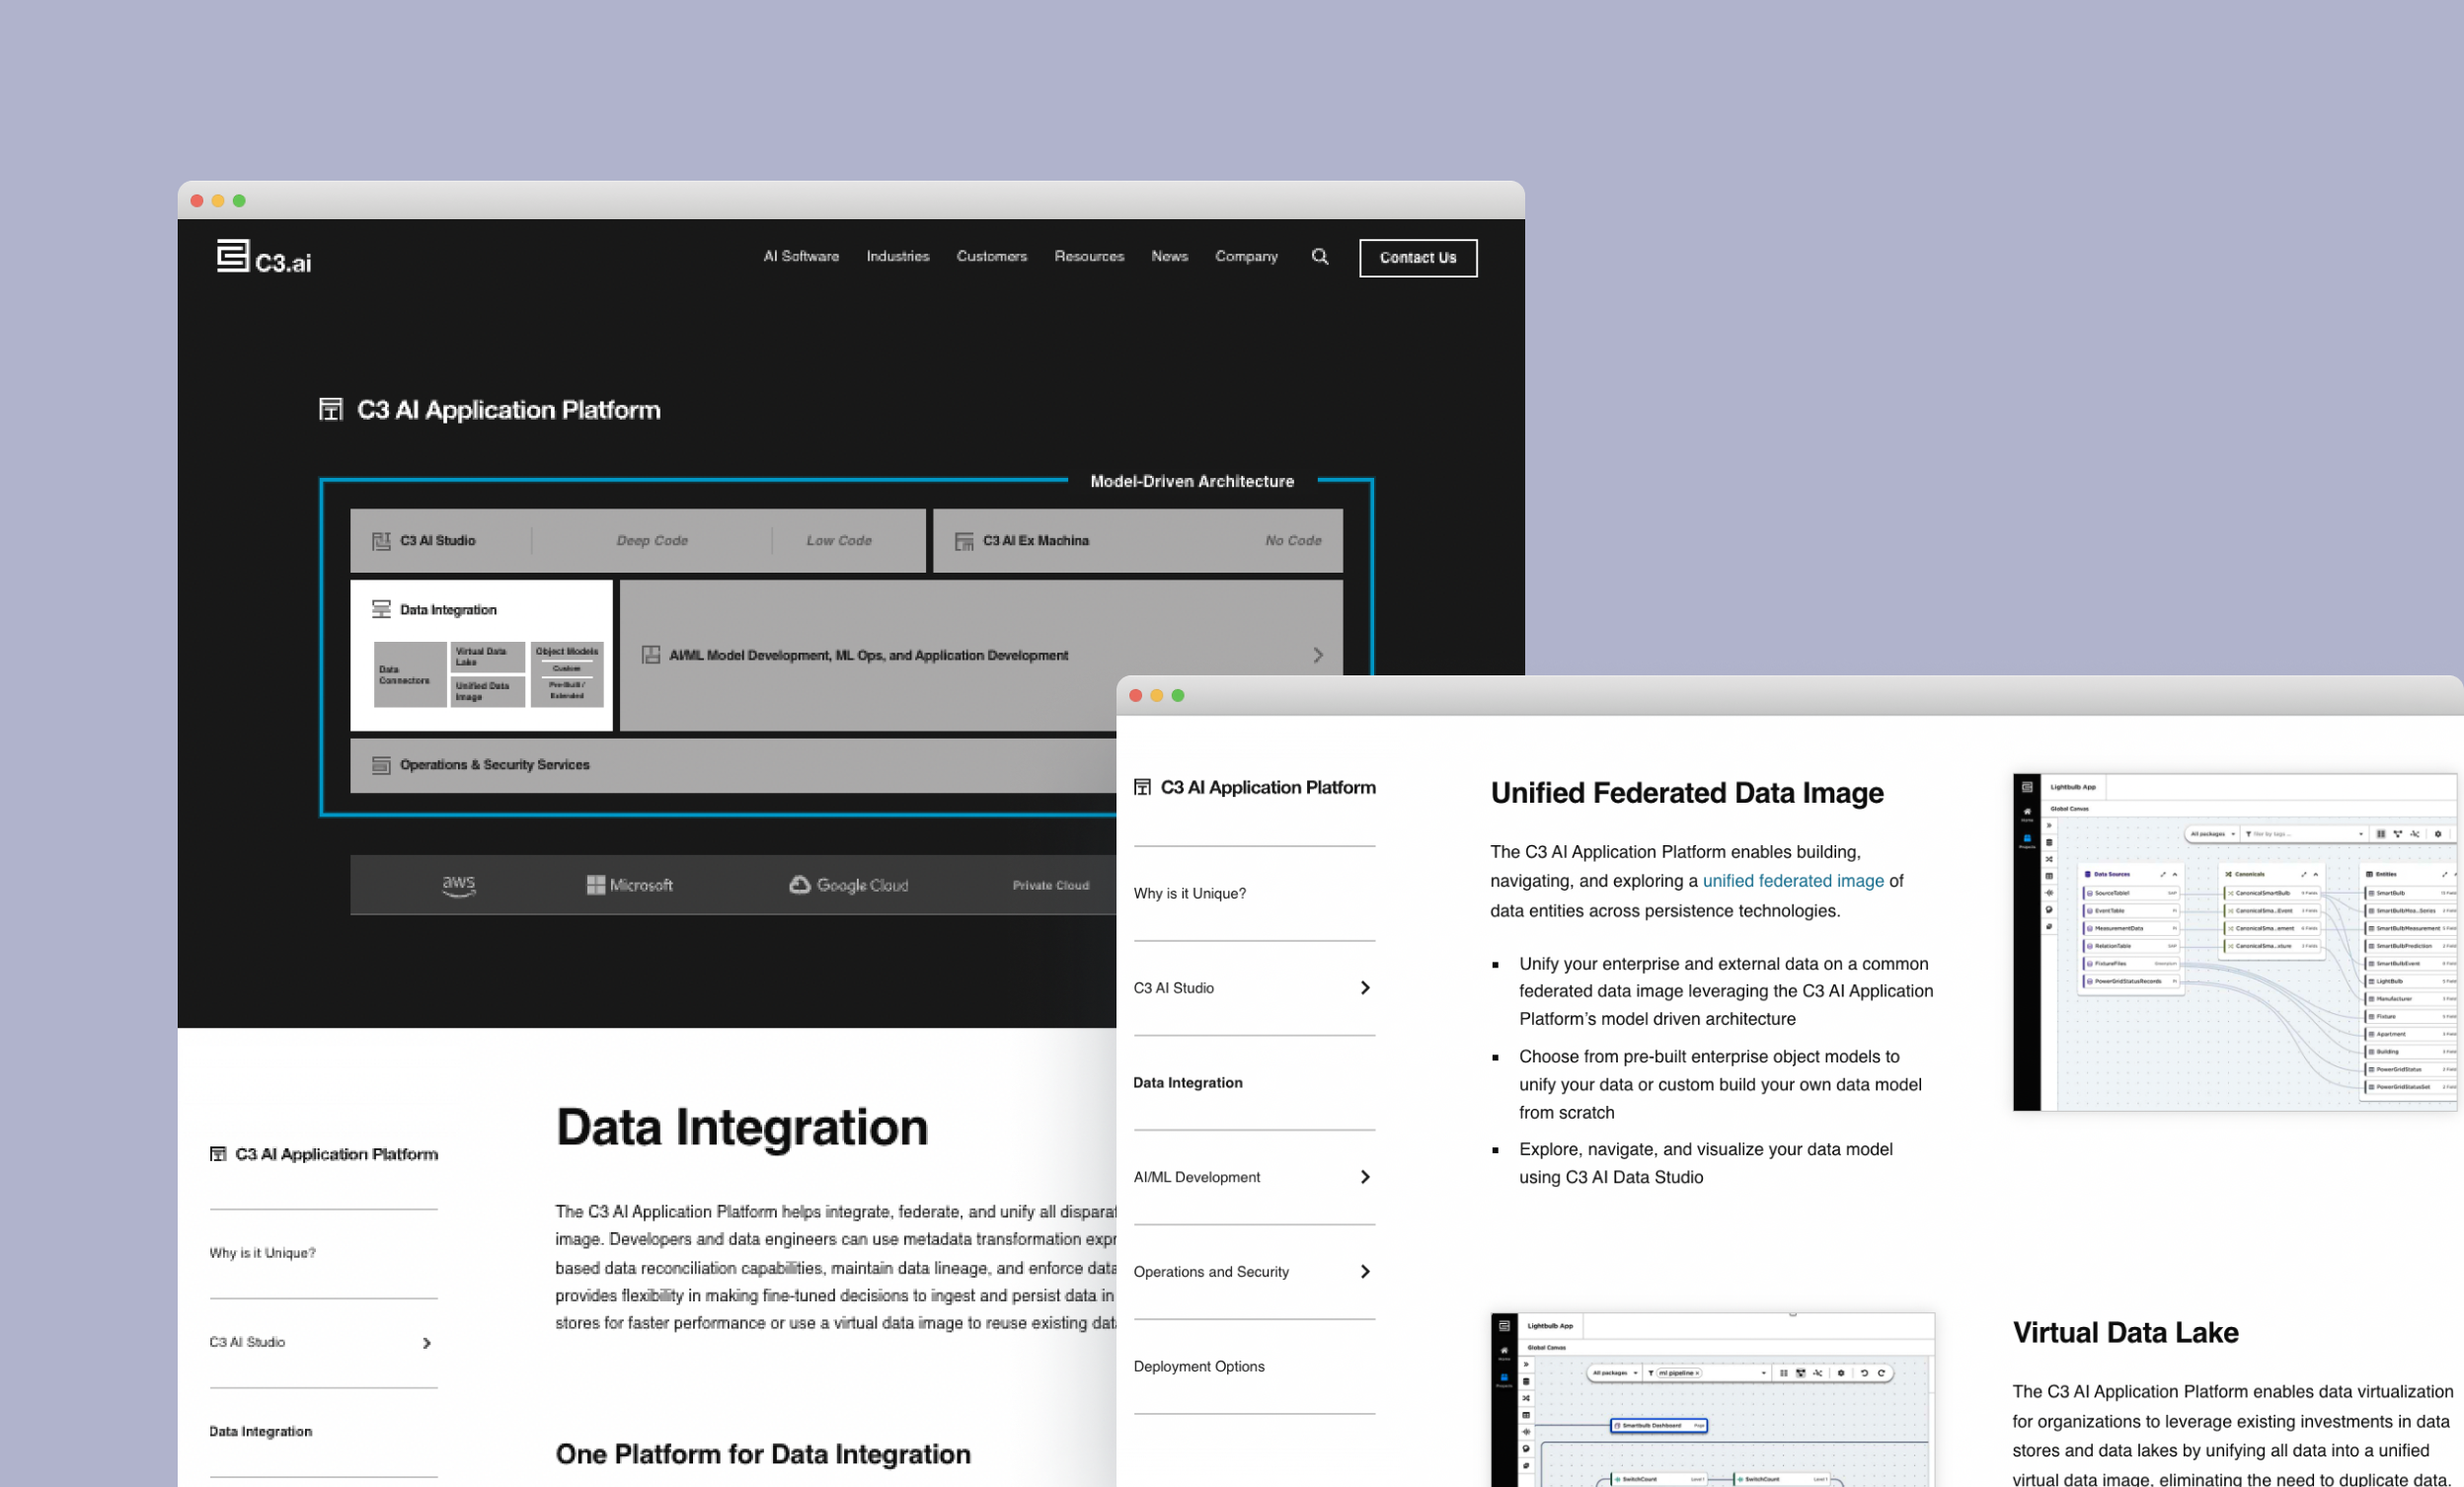This screenshot has height=1487, width=2464.
Task: Expand C3 AI Studio chevron in front window
Action: click(1365, 988)
